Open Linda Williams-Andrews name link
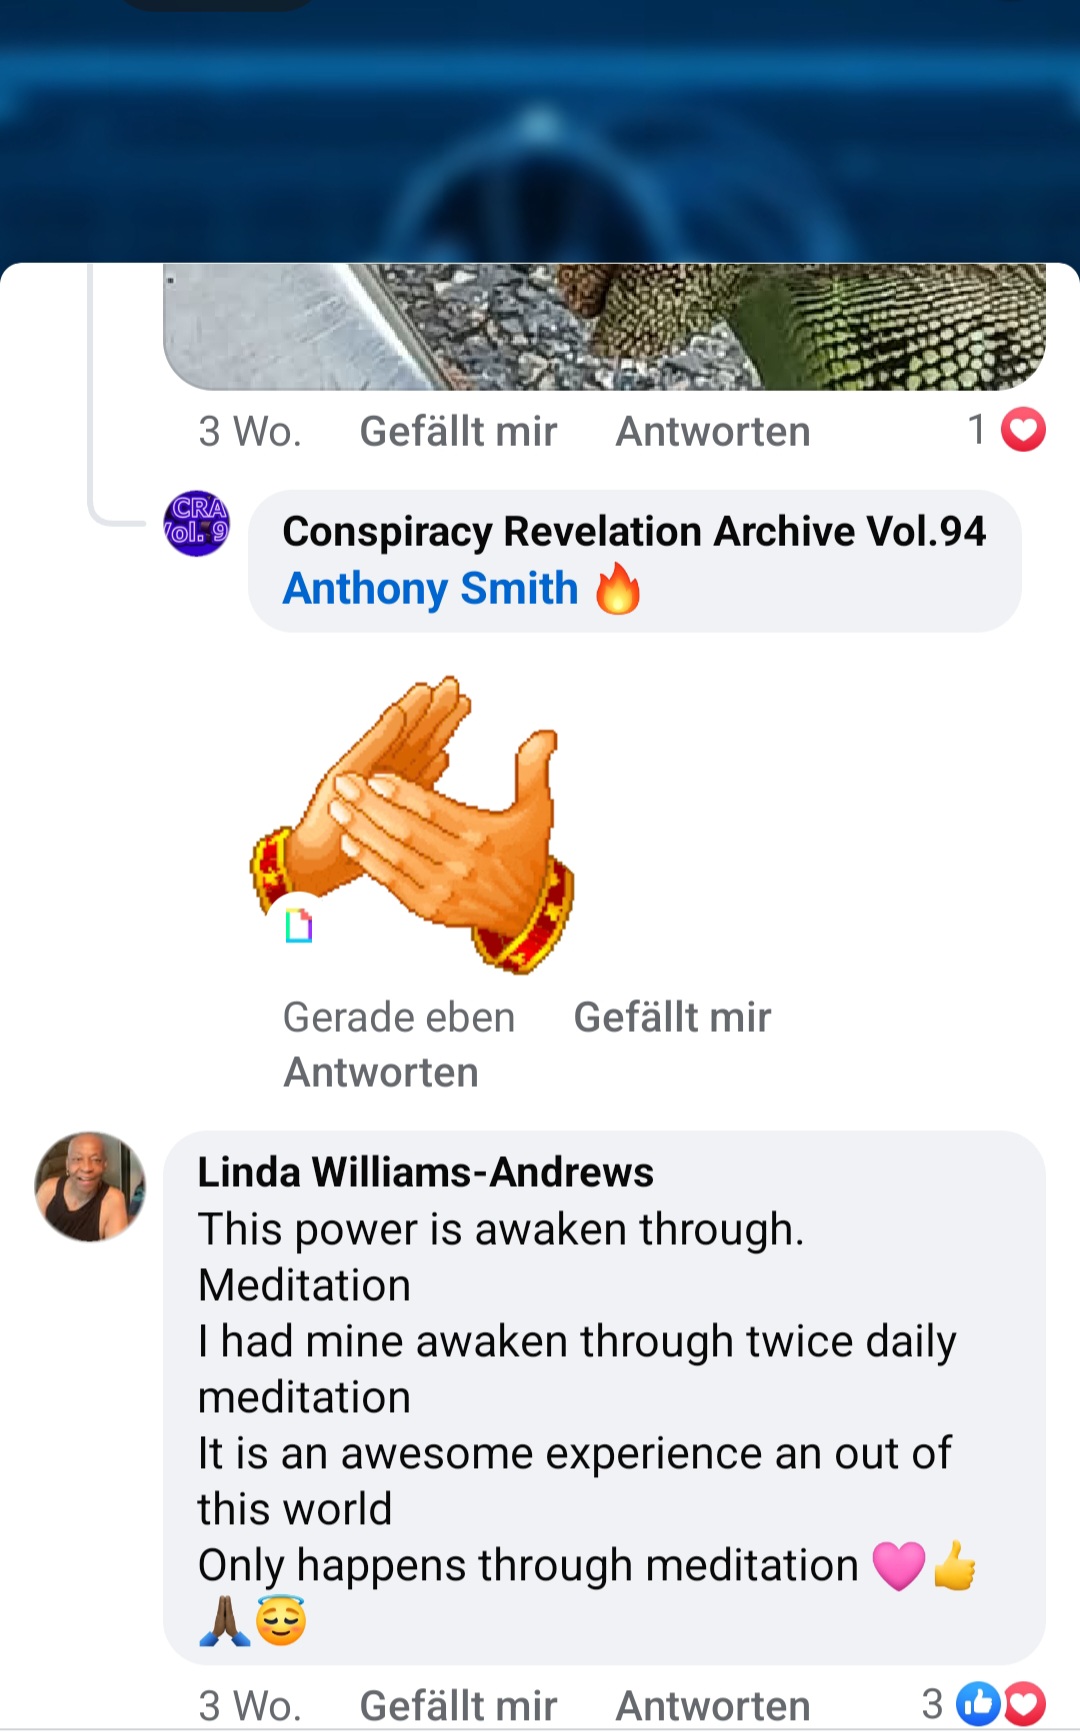The height and width of the screenshot is (1732, 1080). coord(425,1172)
